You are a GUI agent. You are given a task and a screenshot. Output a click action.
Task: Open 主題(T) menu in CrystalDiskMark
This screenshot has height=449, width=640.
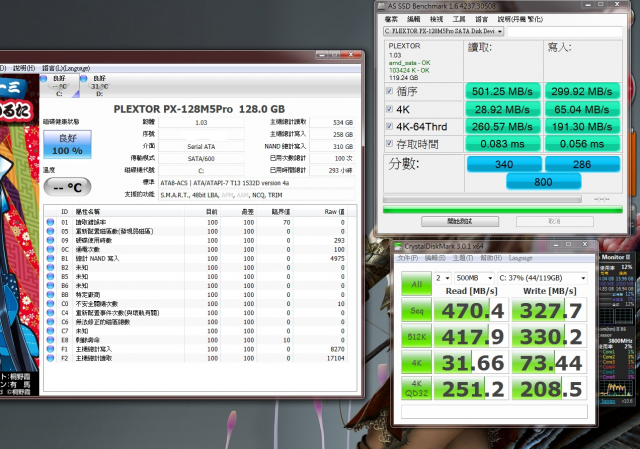(463, 258)
